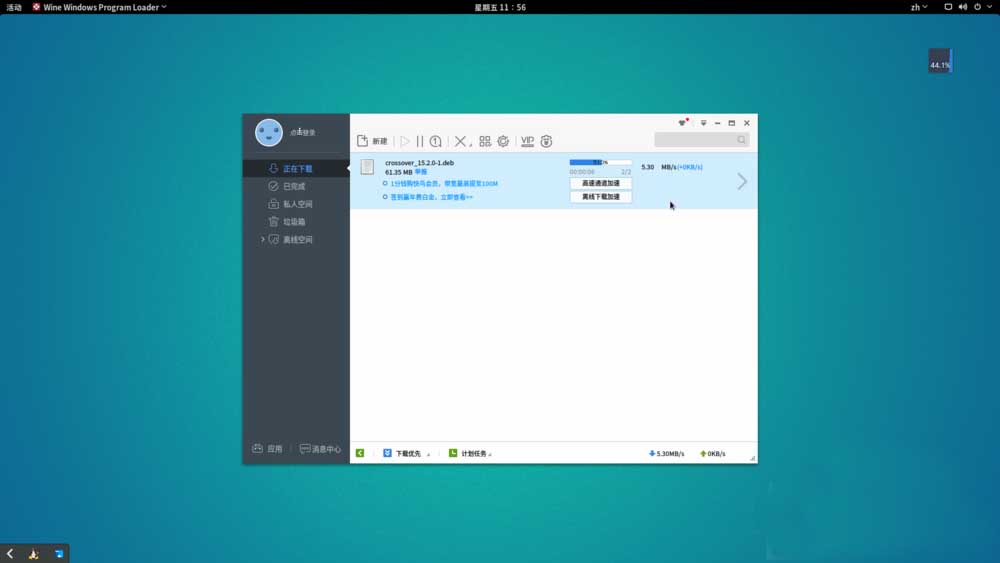Screen dimensions: 1000x563
Task: Click the 离线下载加速 button
Action: coord(601,197)
